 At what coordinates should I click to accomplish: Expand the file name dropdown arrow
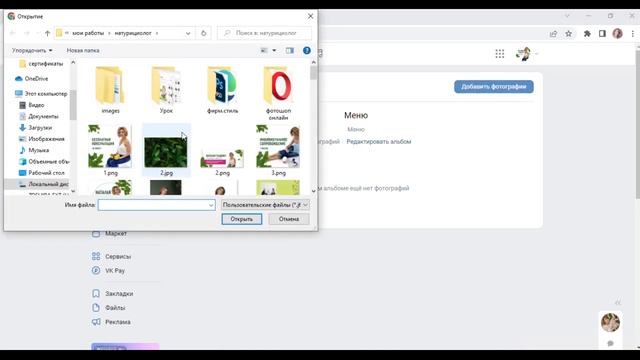(211, 205)
